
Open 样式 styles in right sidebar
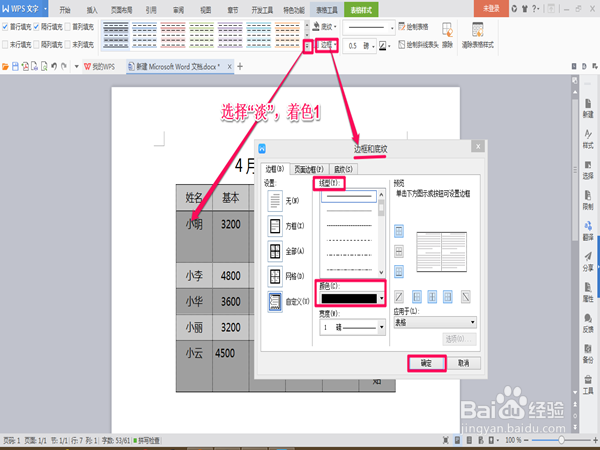point(588,139)
